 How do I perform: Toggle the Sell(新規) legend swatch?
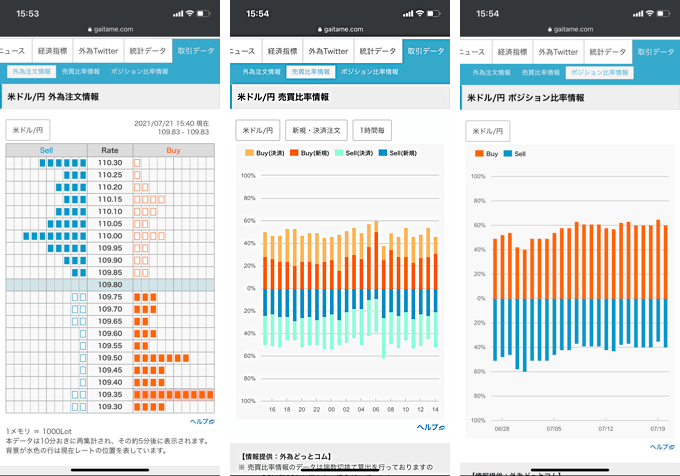click(382, 153)
